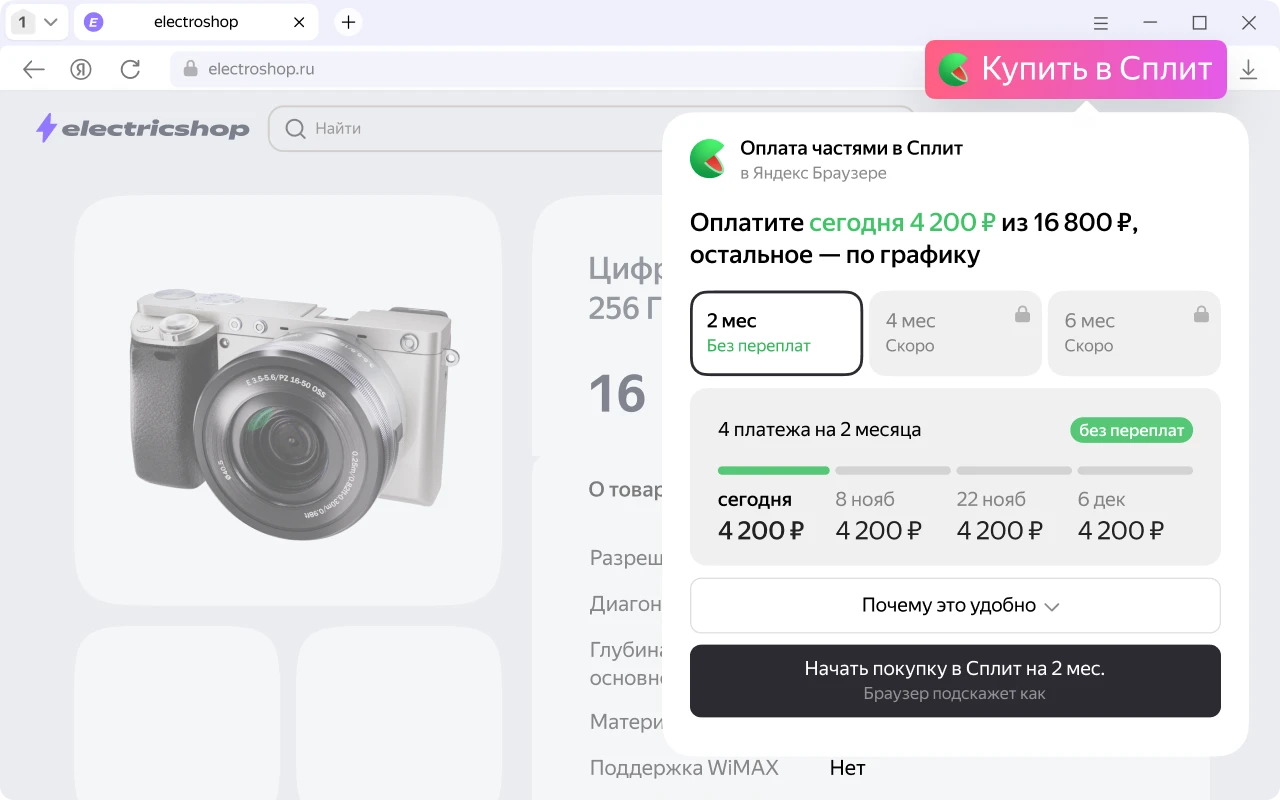The width and height of the screenshot is (1280, 800).
Task: Click the text 4 платежа на 2 месяца
Action: [x=819, y=430]
